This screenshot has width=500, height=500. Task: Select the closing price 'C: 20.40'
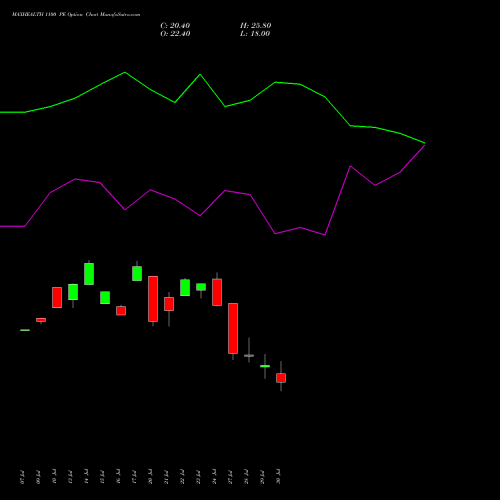(175, 26)
